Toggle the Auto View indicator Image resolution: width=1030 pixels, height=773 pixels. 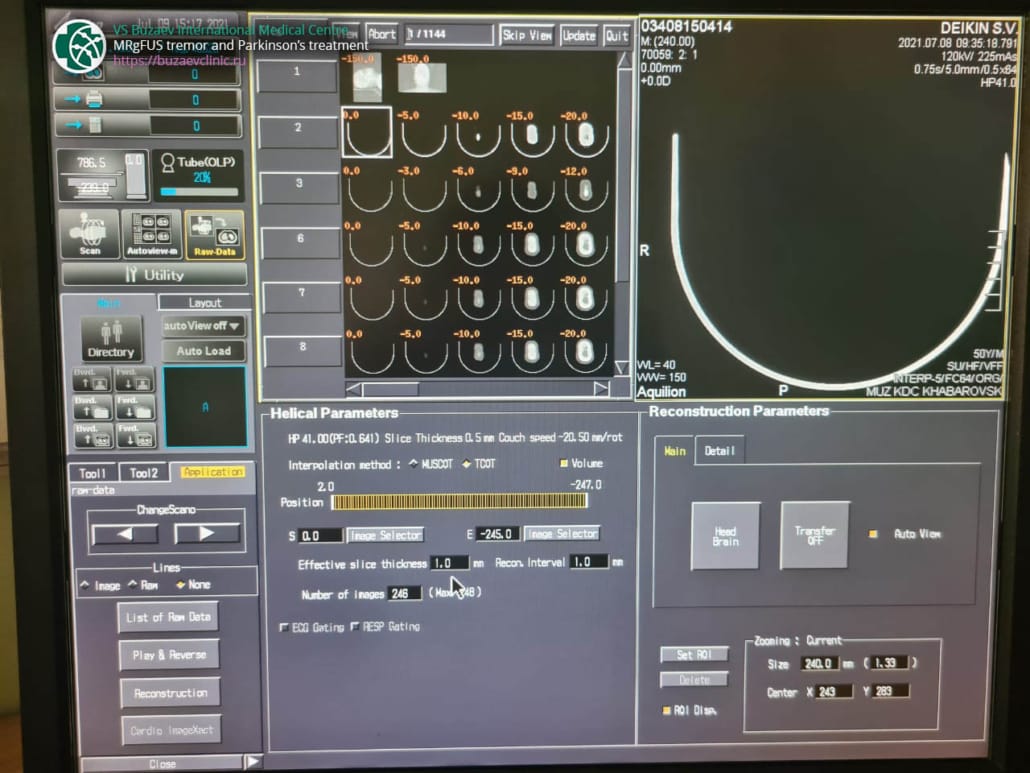pos(873,534)
